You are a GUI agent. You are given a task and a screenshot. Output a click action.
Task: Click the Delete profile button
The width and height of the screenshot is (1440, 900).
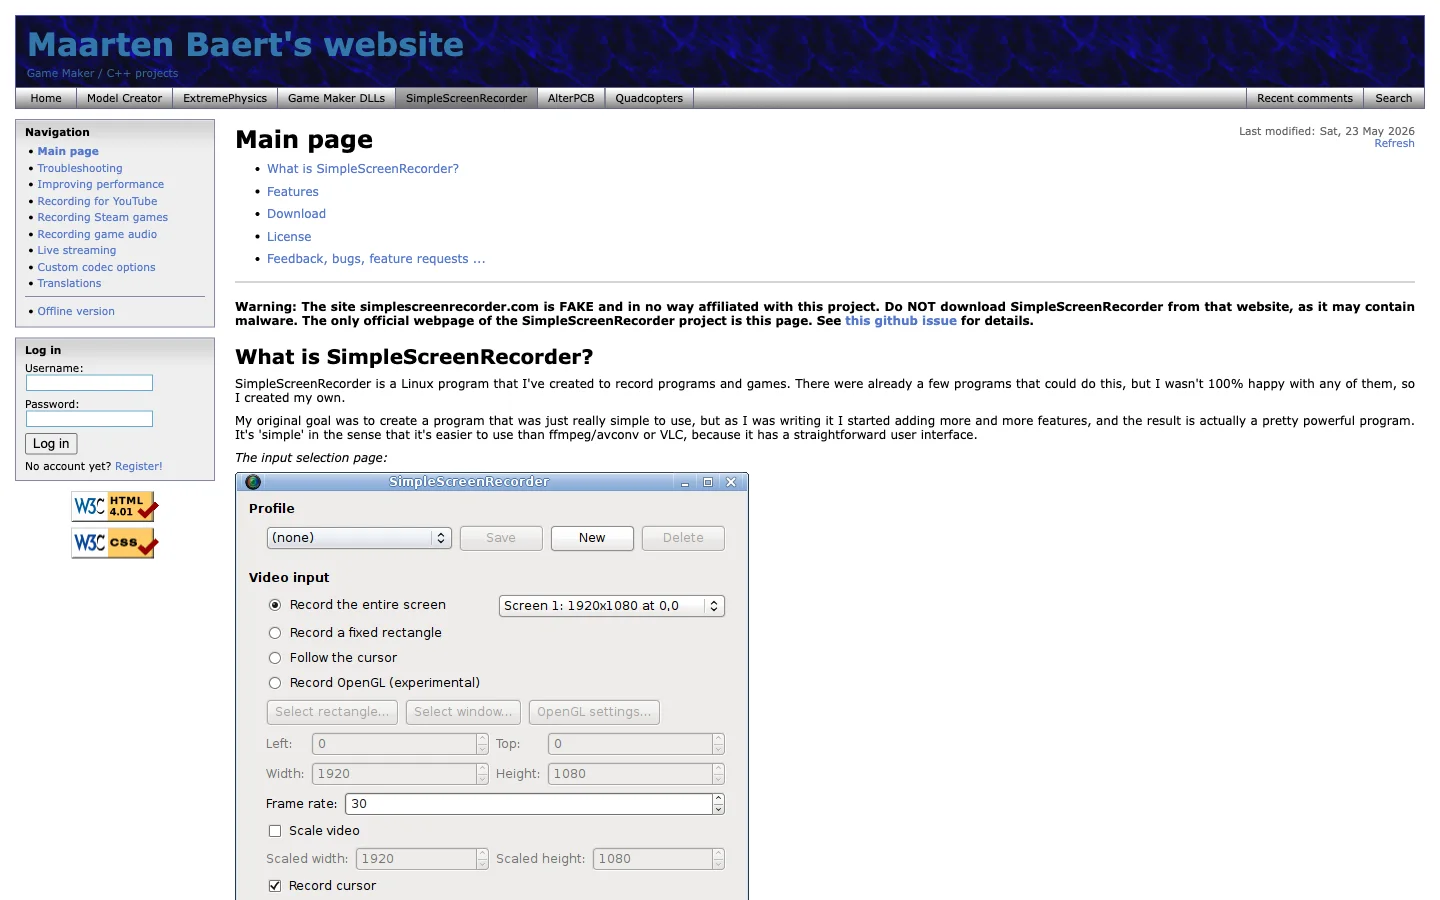(x=683, y=538)
